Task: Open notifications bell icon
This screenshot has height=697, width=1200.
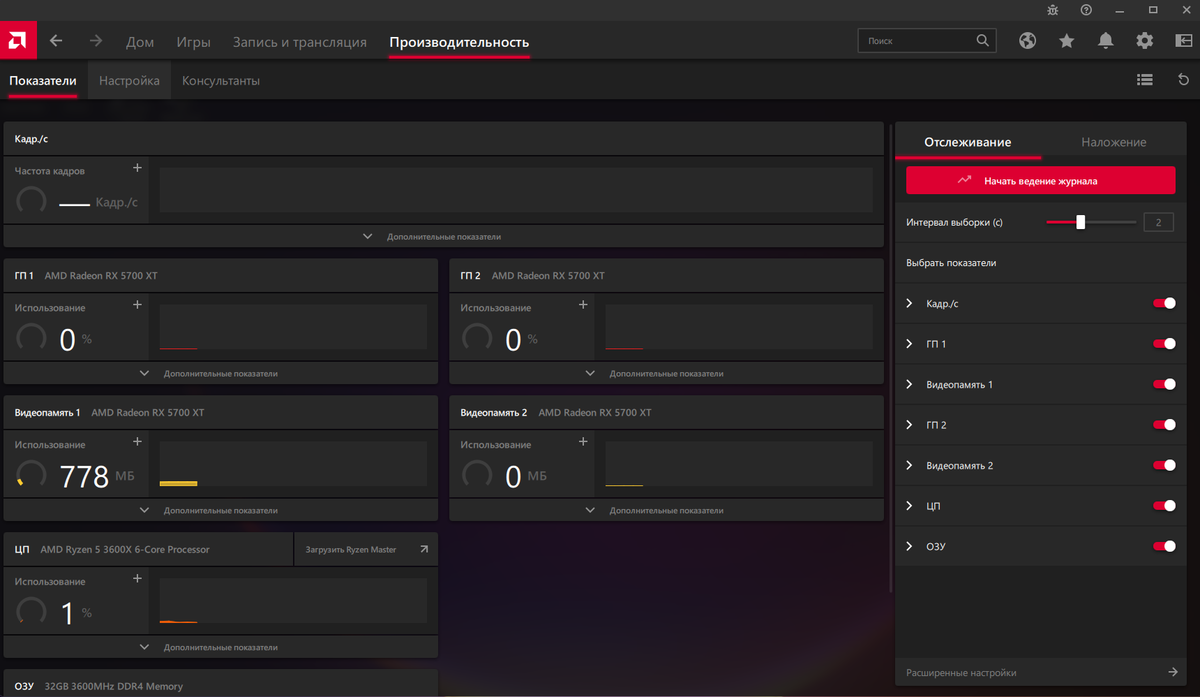Action: pyautogui.click(x=1106, y=41)
